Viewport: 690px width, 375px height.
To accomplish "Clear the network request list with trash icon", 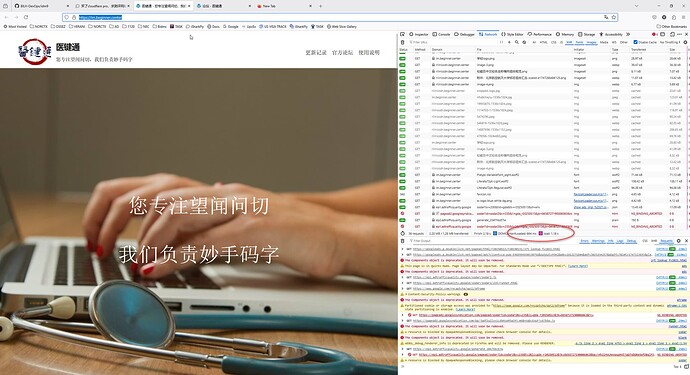I will (402, 42).
